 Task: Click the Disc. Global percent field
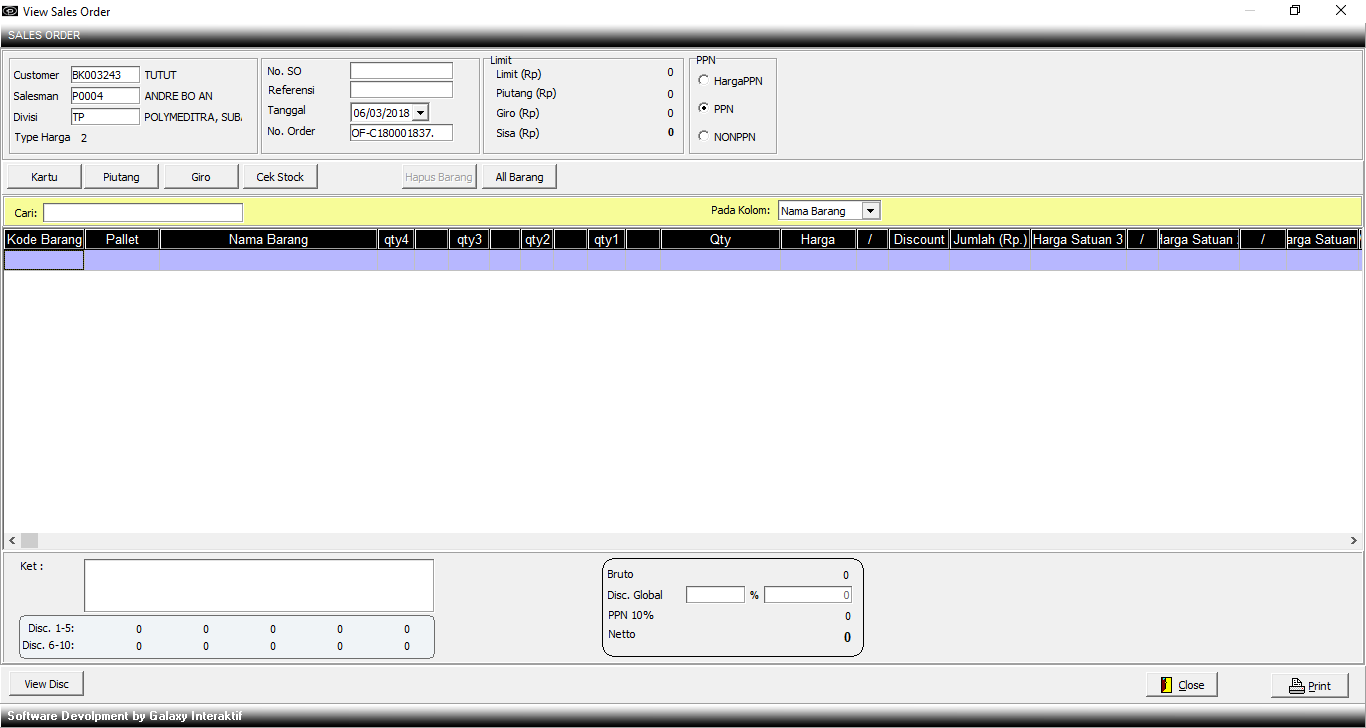tap(715, 595)
